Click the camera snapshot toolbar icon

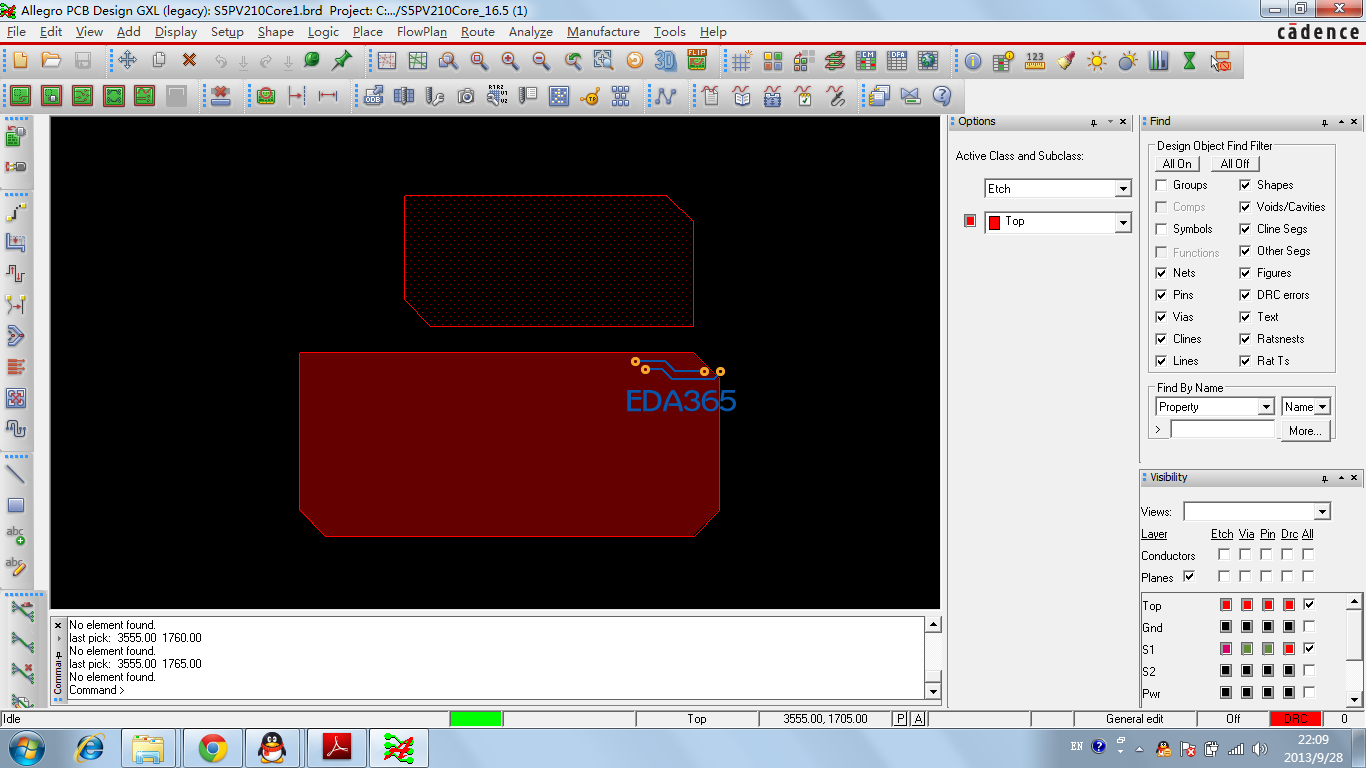tap(466, 96)
